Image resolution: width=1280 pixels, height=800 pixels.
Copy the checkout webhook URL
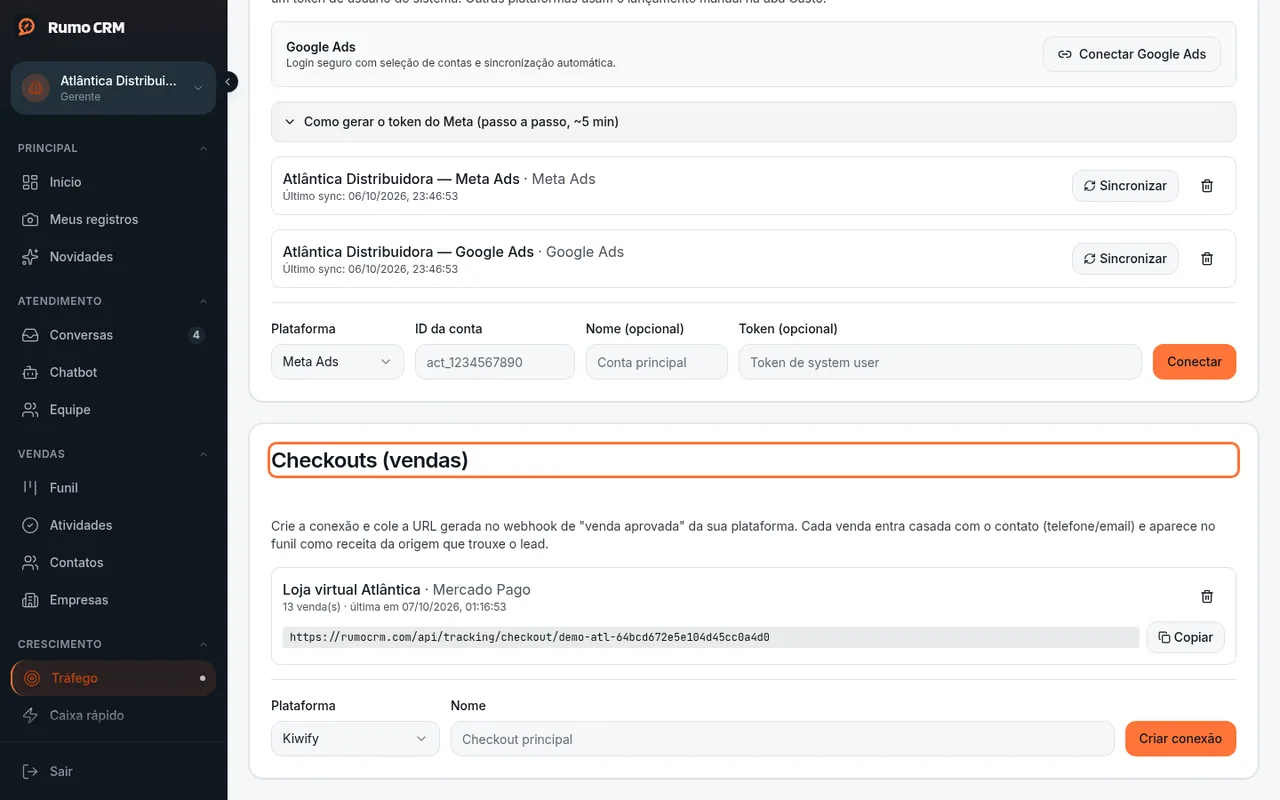click(1185, 637)
